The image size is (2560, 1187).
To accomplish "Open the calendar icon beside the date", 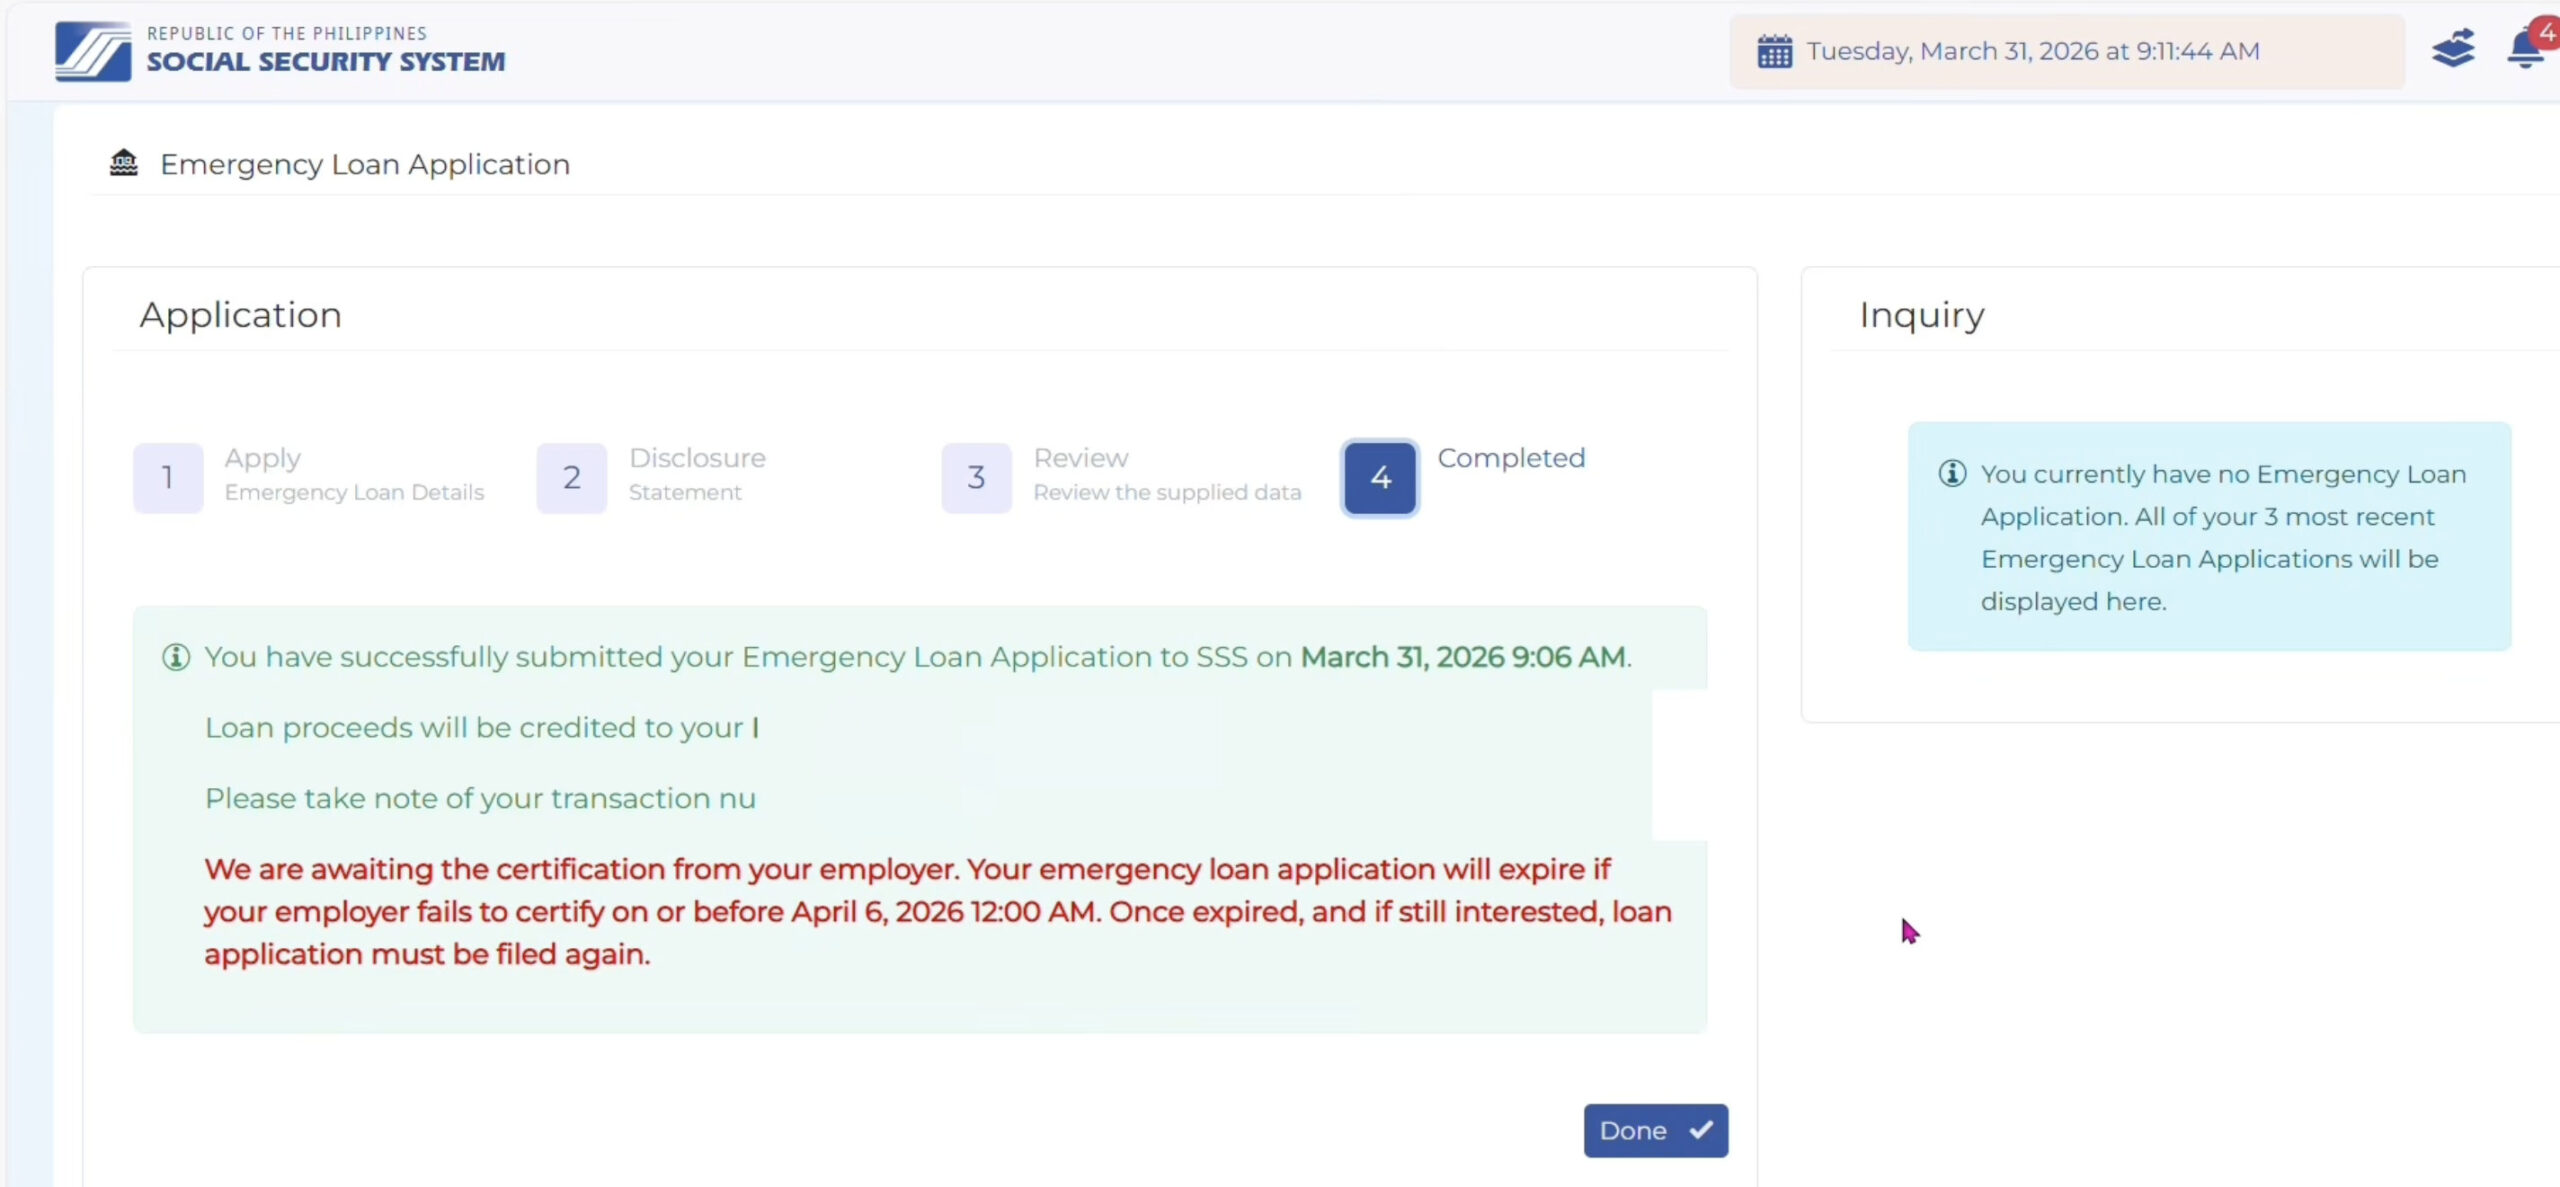I will click(x=1774, y=51).
